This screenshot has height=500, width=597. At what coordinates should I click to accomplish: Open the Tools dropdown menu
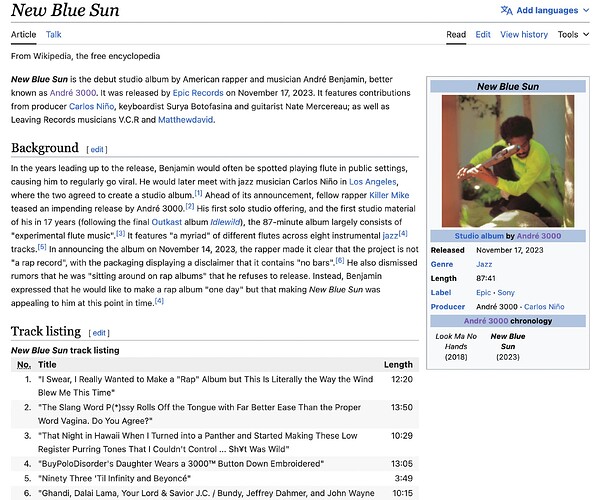click(x=573, y=35)
